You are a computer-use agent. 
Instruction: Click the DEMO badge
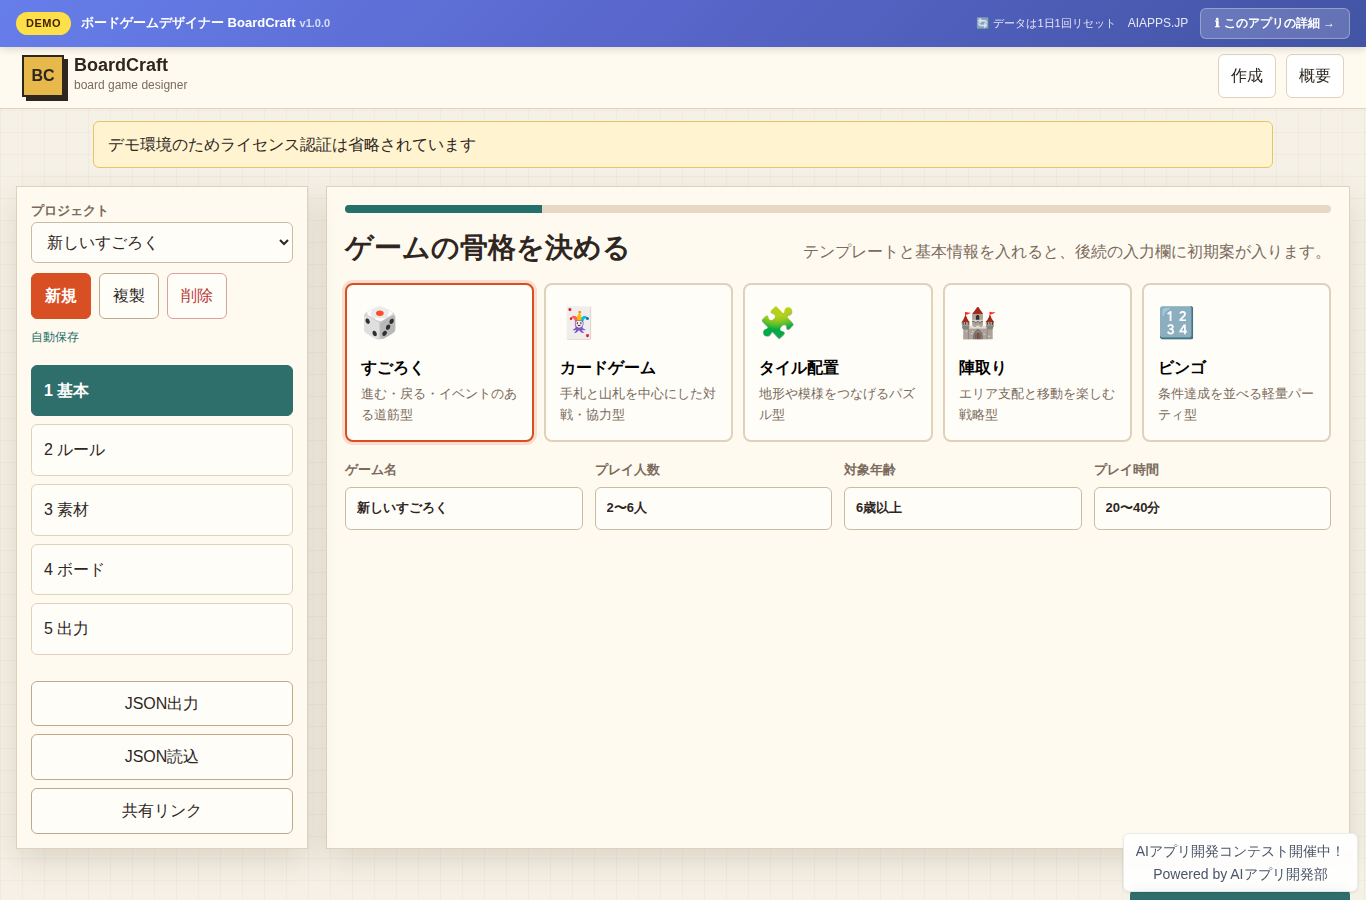[x=43, y=23]
